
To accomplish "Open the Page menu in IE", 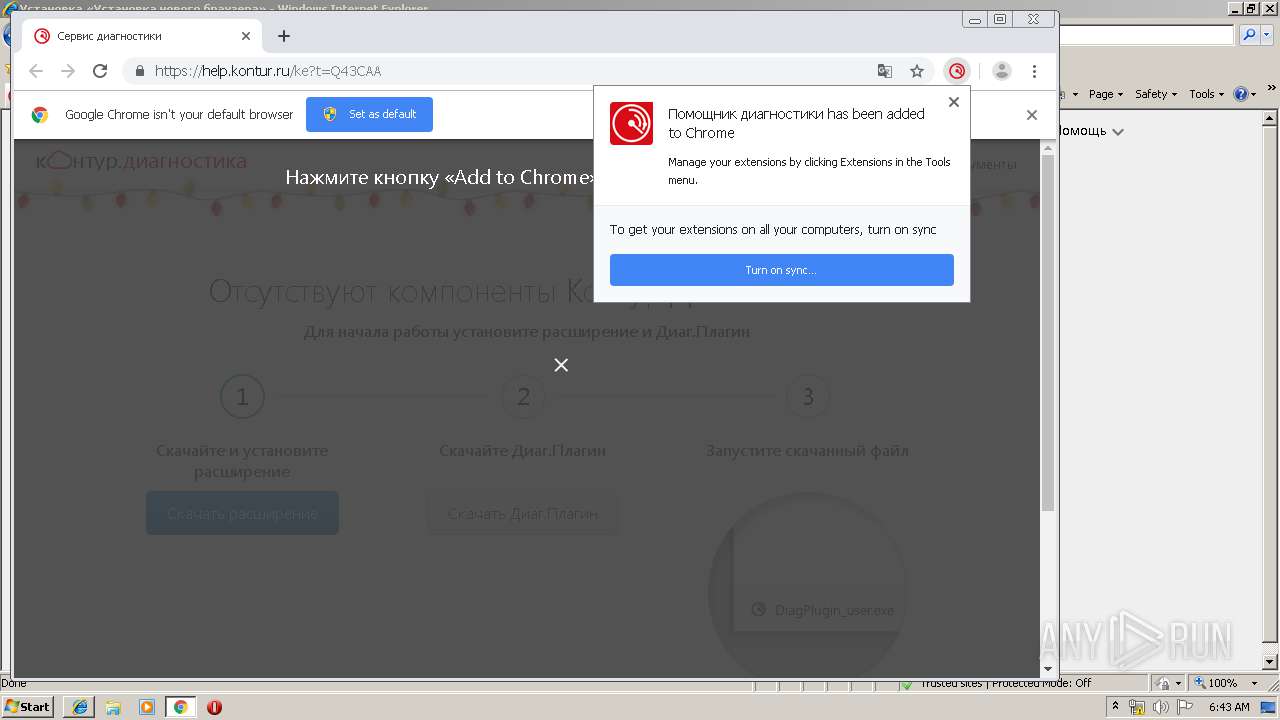I will coord(1105,94).
